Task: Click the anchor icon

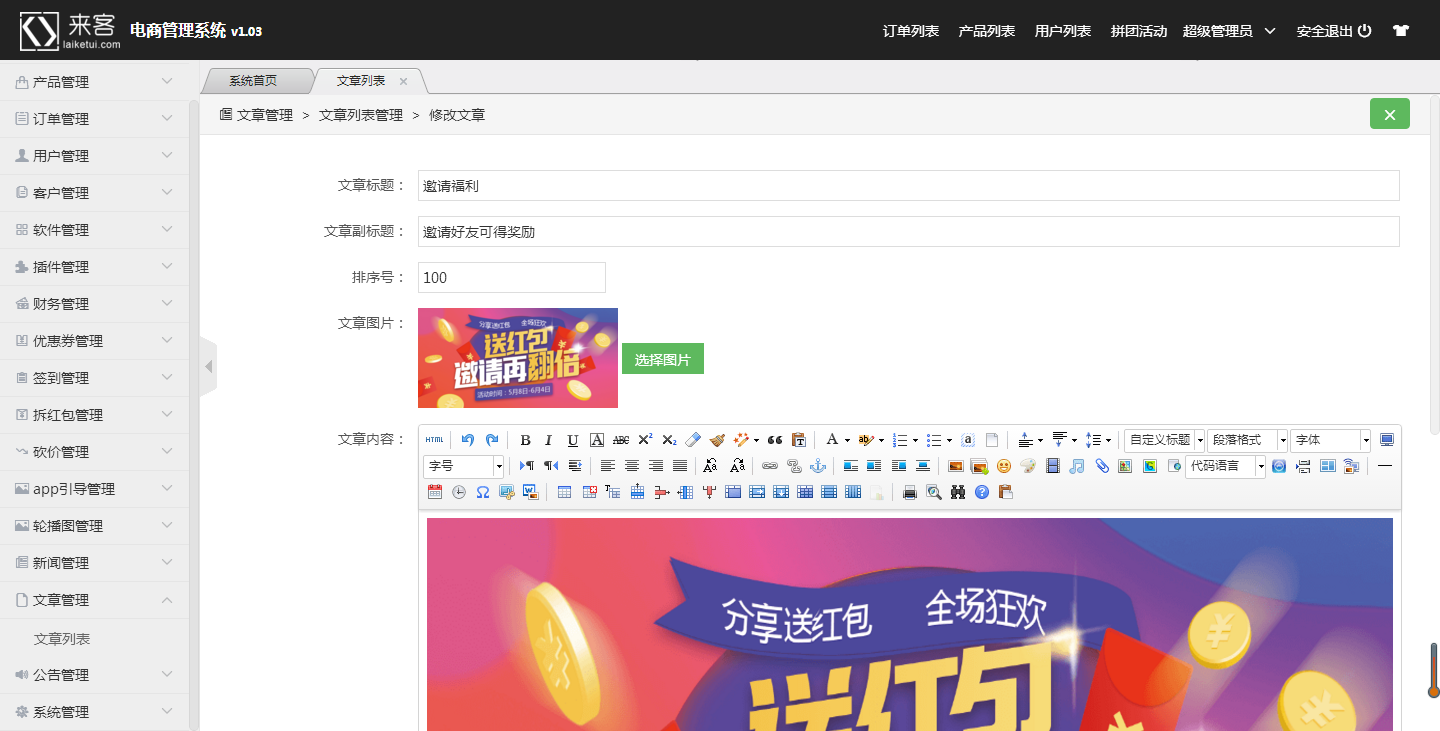Action: (x=818, y=466)
